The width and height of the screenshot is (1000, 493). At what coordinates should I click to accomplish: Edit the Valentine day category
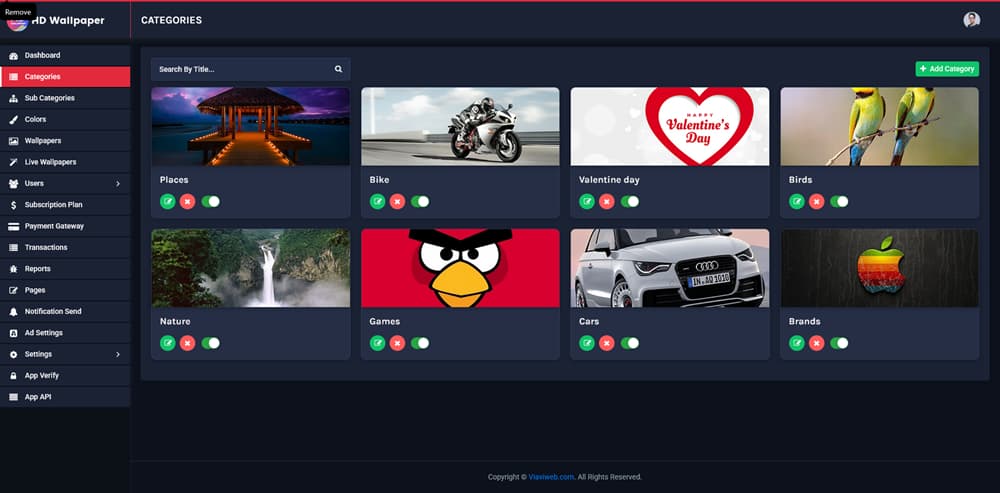587,202
